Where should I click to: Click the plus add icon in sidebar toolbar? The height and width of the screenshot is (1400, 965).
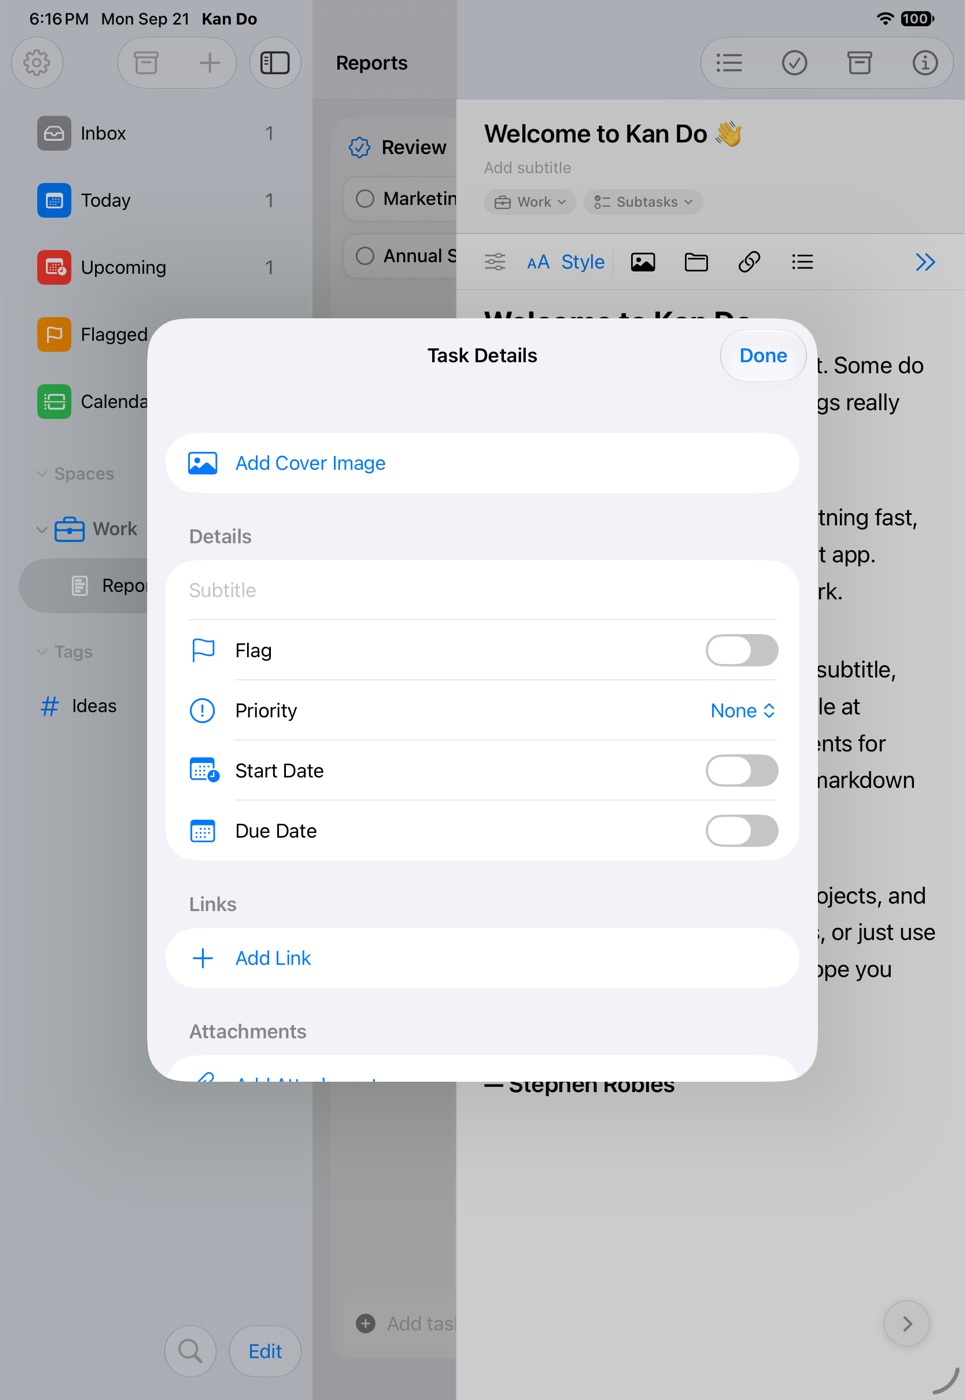click(x=209, y=63)
